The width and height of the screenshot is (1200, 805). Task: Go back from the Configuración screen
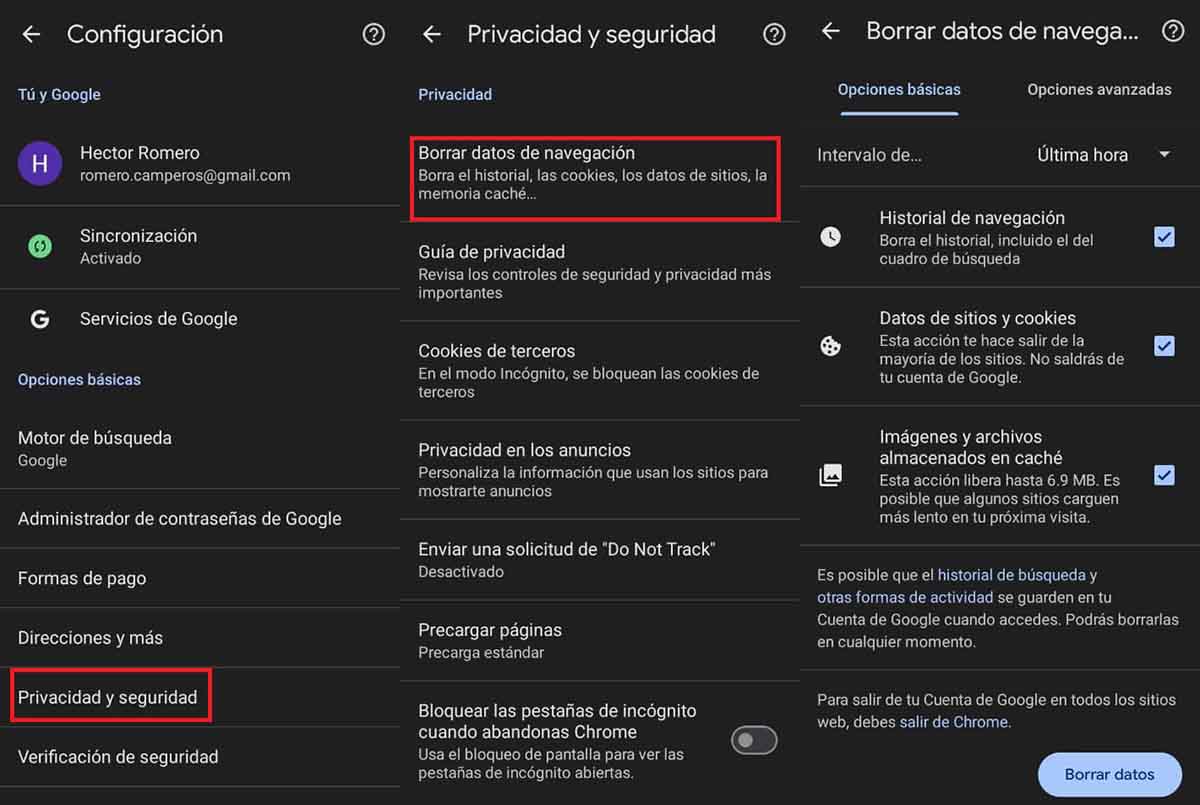coord(31,34)
